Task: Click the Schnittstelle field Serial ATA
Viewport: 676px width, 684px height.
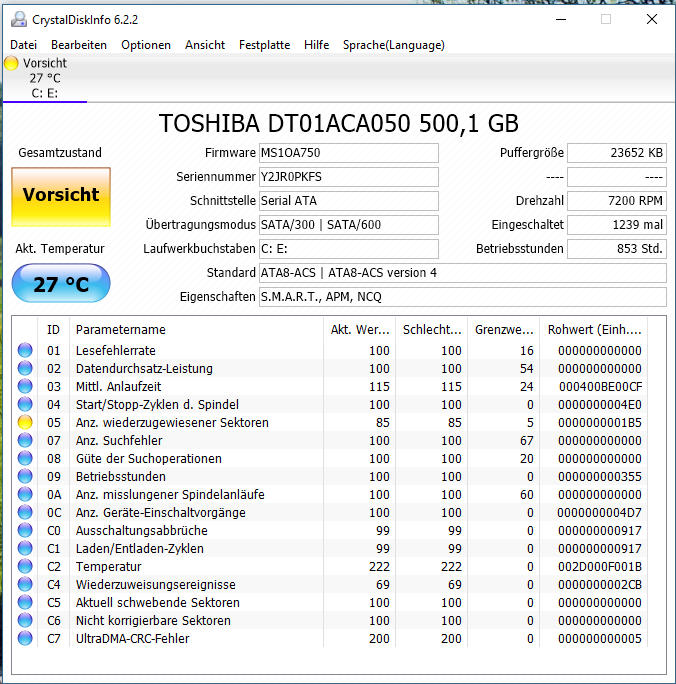Action: (349, 201)
